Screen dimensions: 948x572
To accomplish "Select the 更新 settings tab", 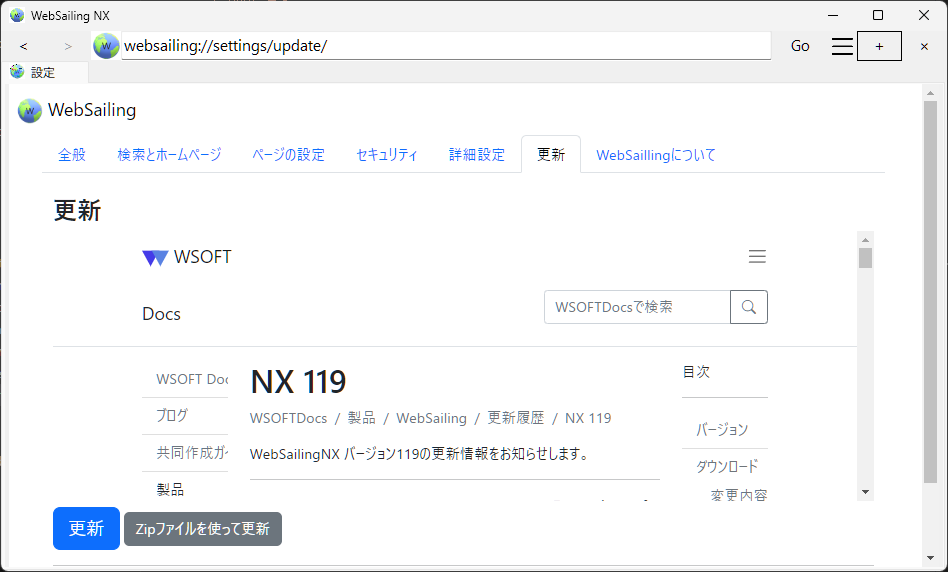I will click(x=551, y=155).
